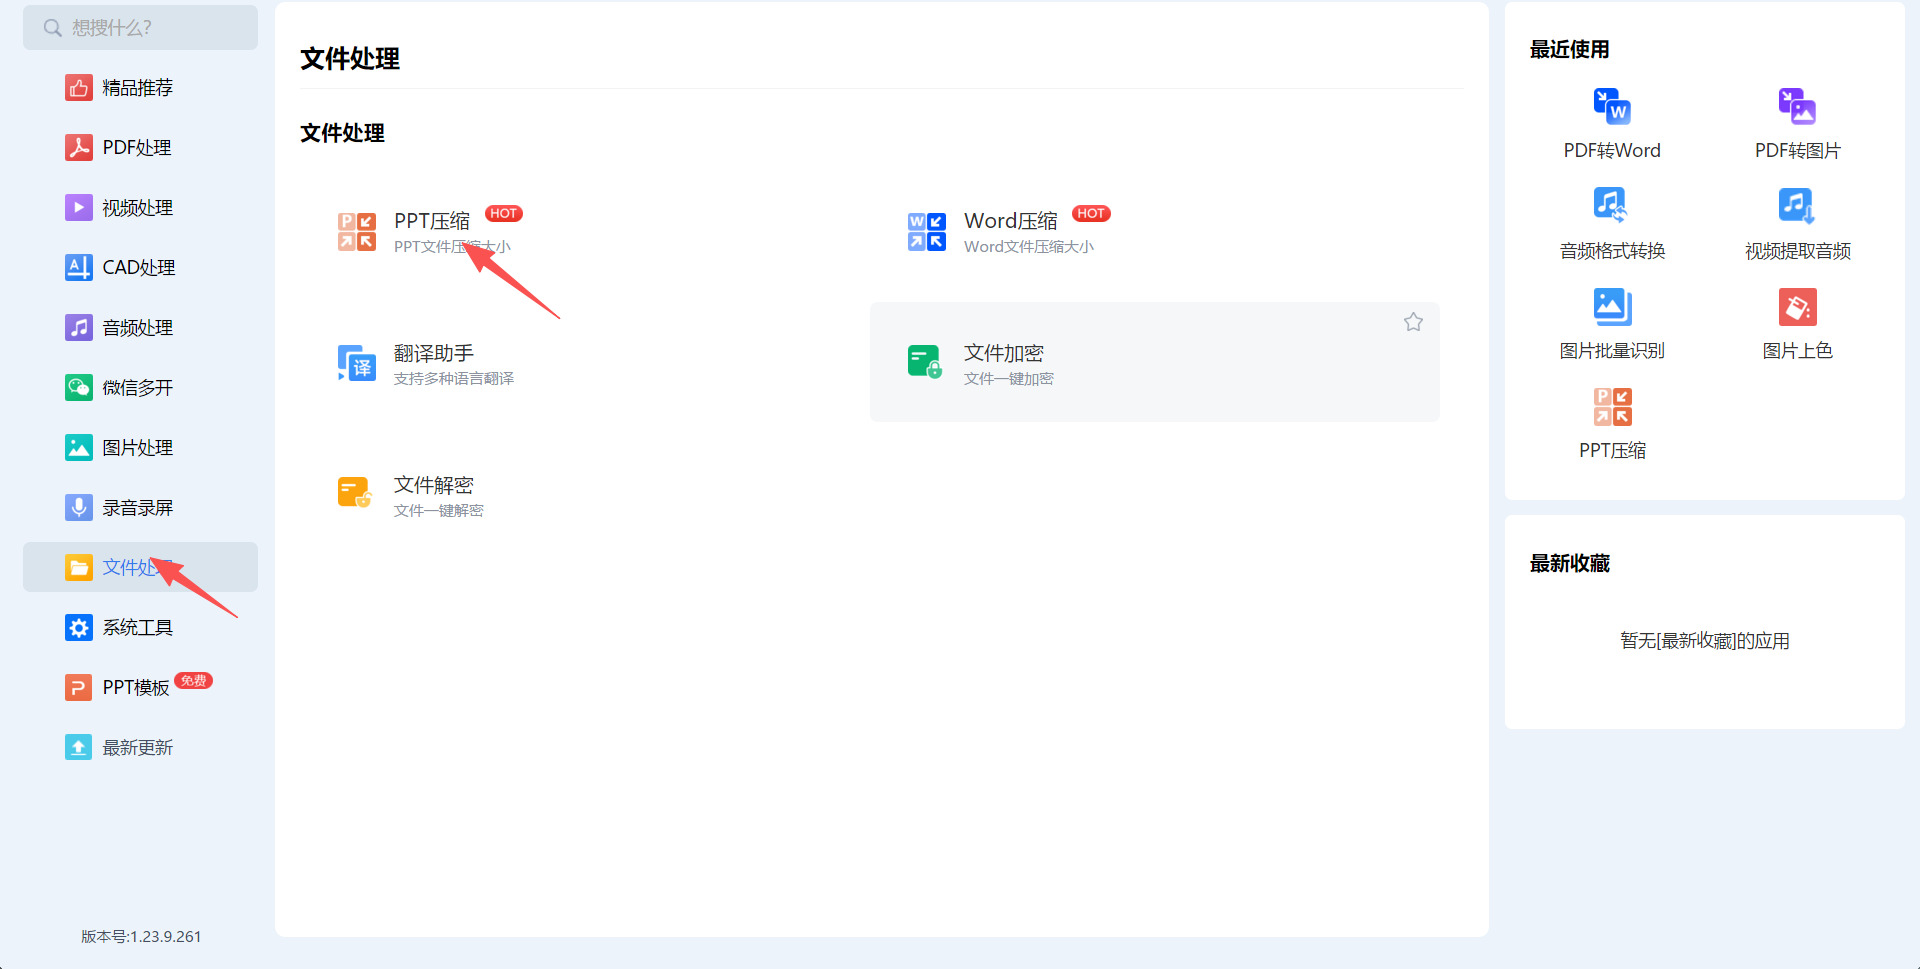Open the 录音录屏 label

click(138, 508)
